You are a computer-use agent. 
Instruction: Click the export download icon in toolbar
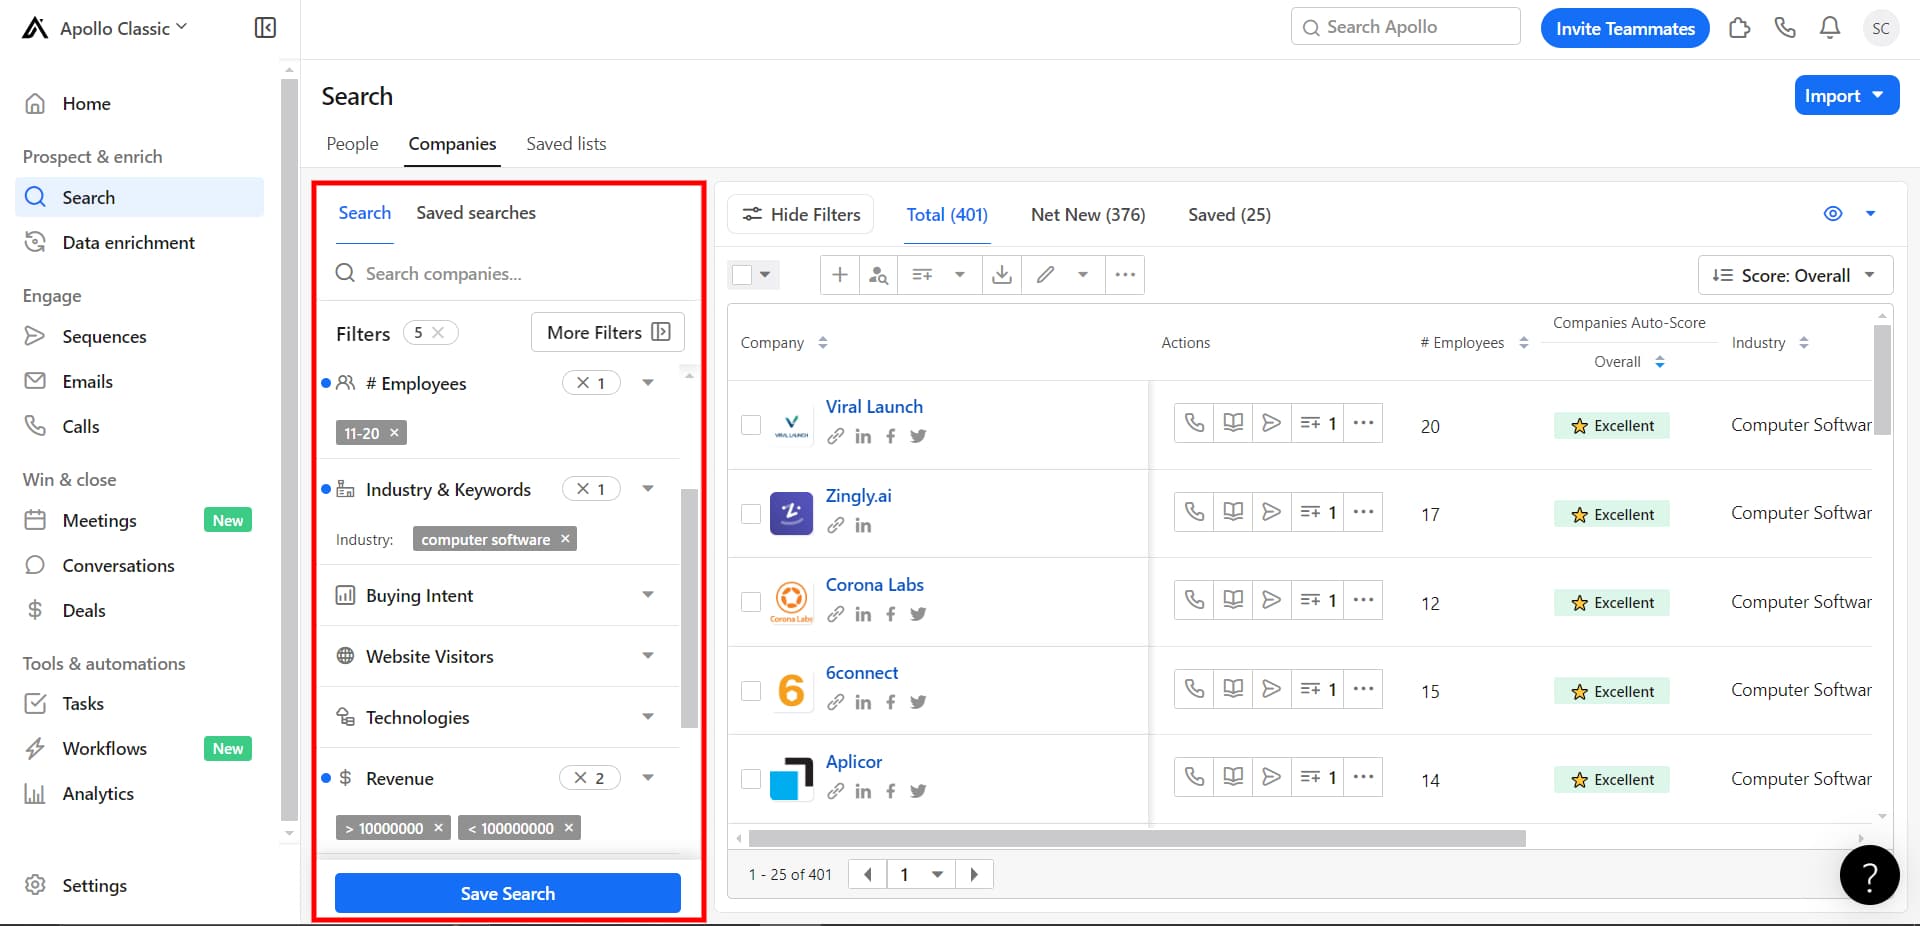click(1002, 274)
